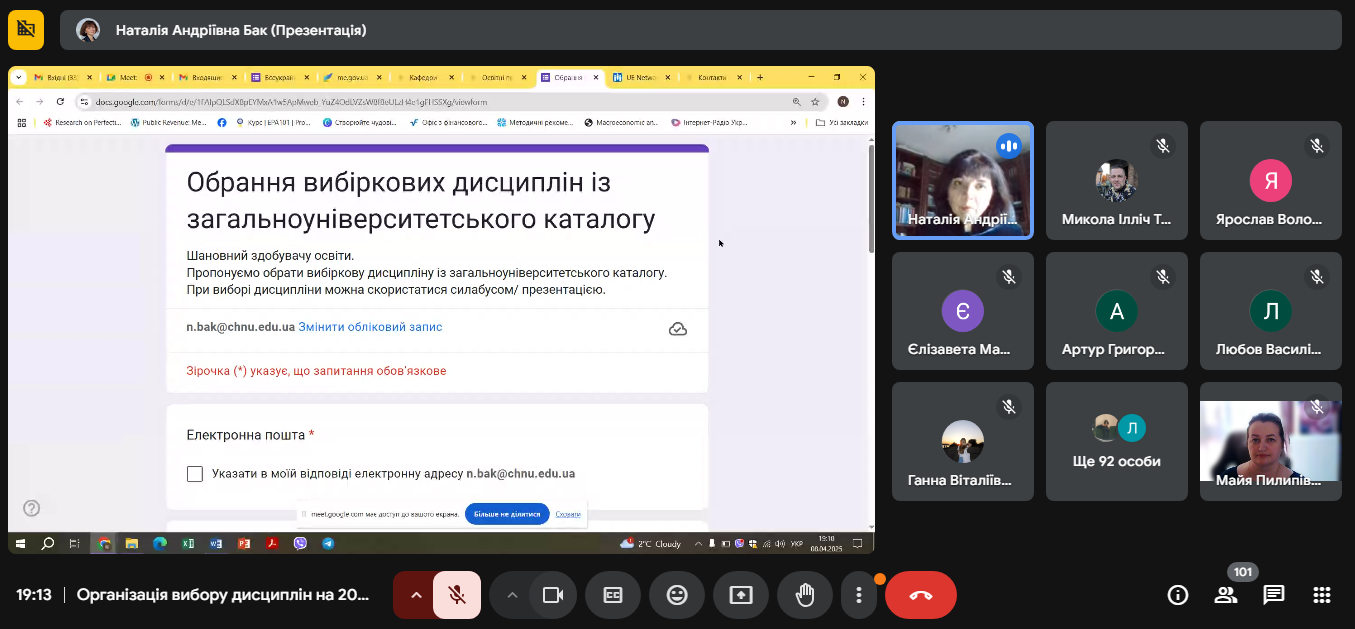Switch to the Освітні browser tab

pos(497,77)
